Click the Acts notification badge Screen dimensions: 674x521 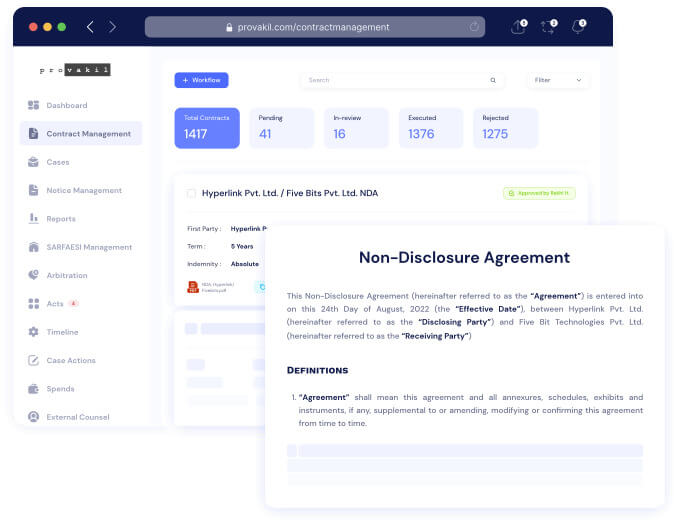pos(74,303)
